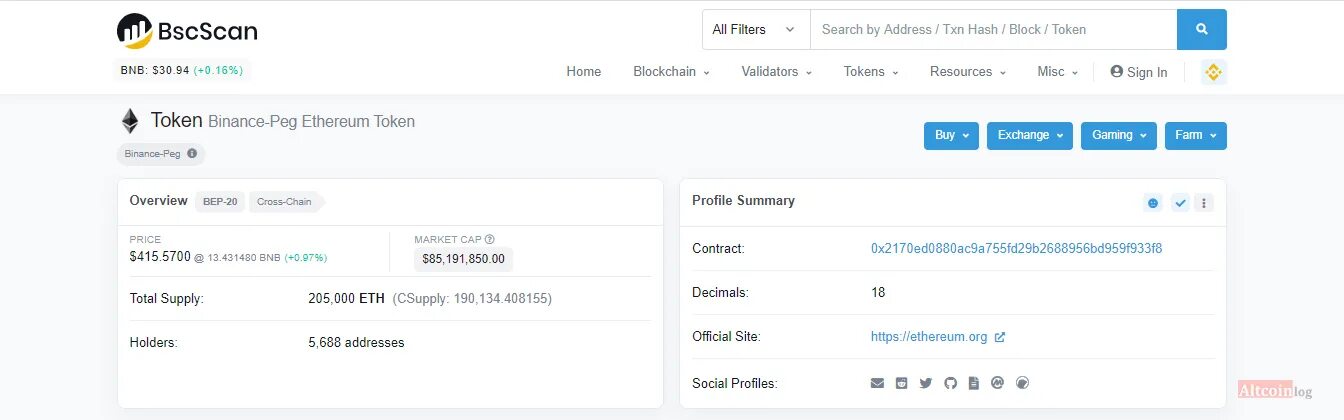
Task: Open the Validators menu
Action: (x=776, y=72)
